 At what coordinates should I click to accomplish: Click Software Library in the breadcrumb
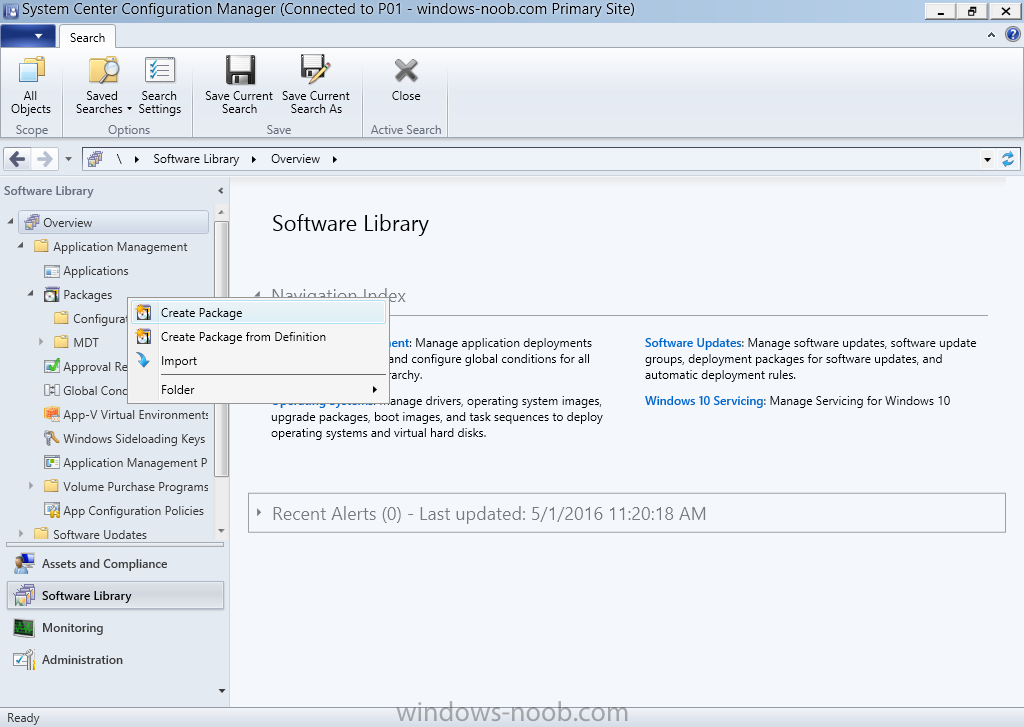pyautogui.click(x=196, y=159)
